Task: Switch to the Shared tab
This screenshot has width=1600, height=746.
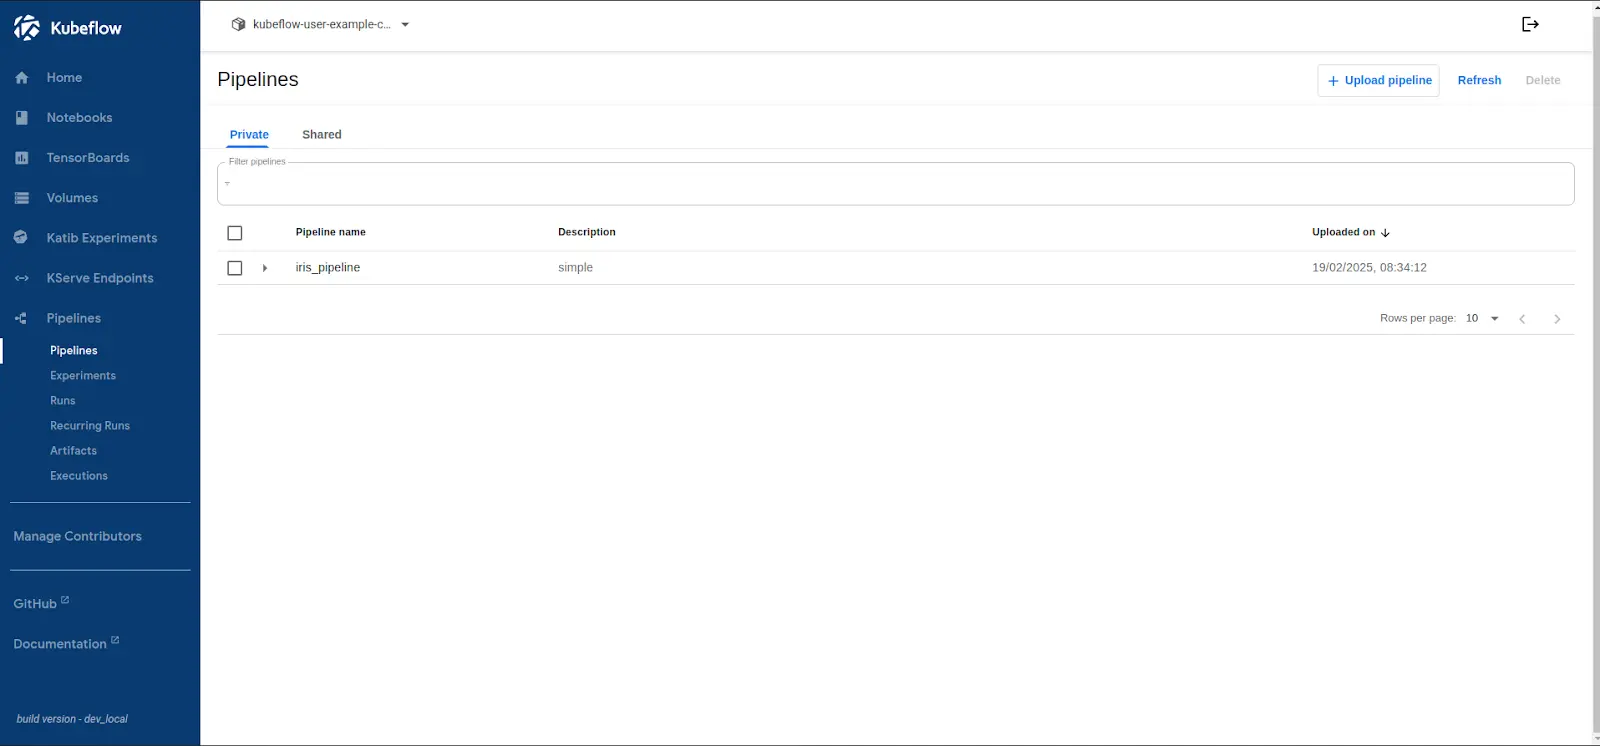Action: click(322, 135)
